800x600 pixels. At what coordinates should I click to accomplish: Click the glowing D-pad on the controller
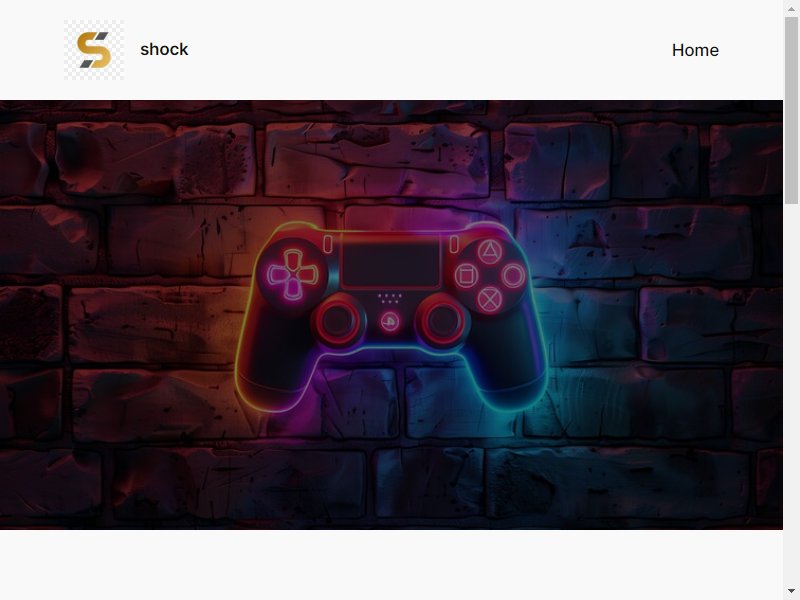coord(293,275)
